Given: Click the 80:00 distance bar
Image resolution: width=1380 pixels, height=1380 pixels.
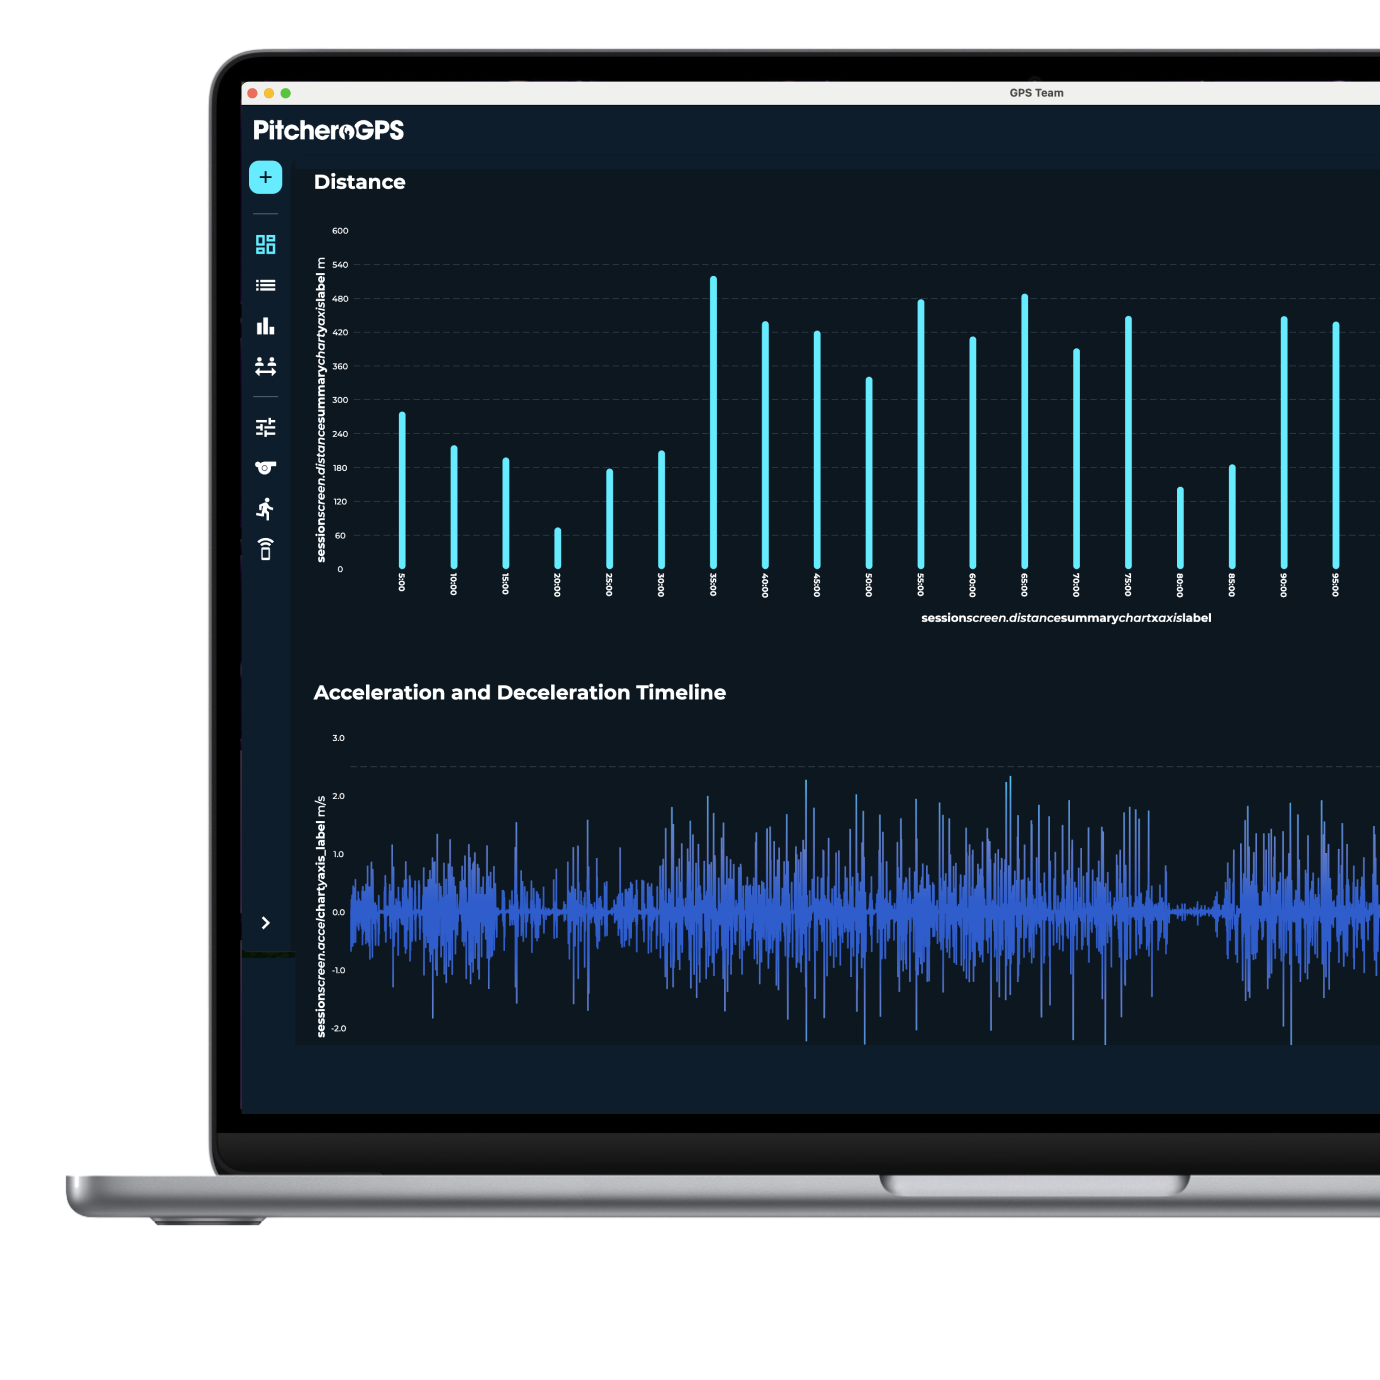Looking at the screenshot, I should tap(1180, 528).
